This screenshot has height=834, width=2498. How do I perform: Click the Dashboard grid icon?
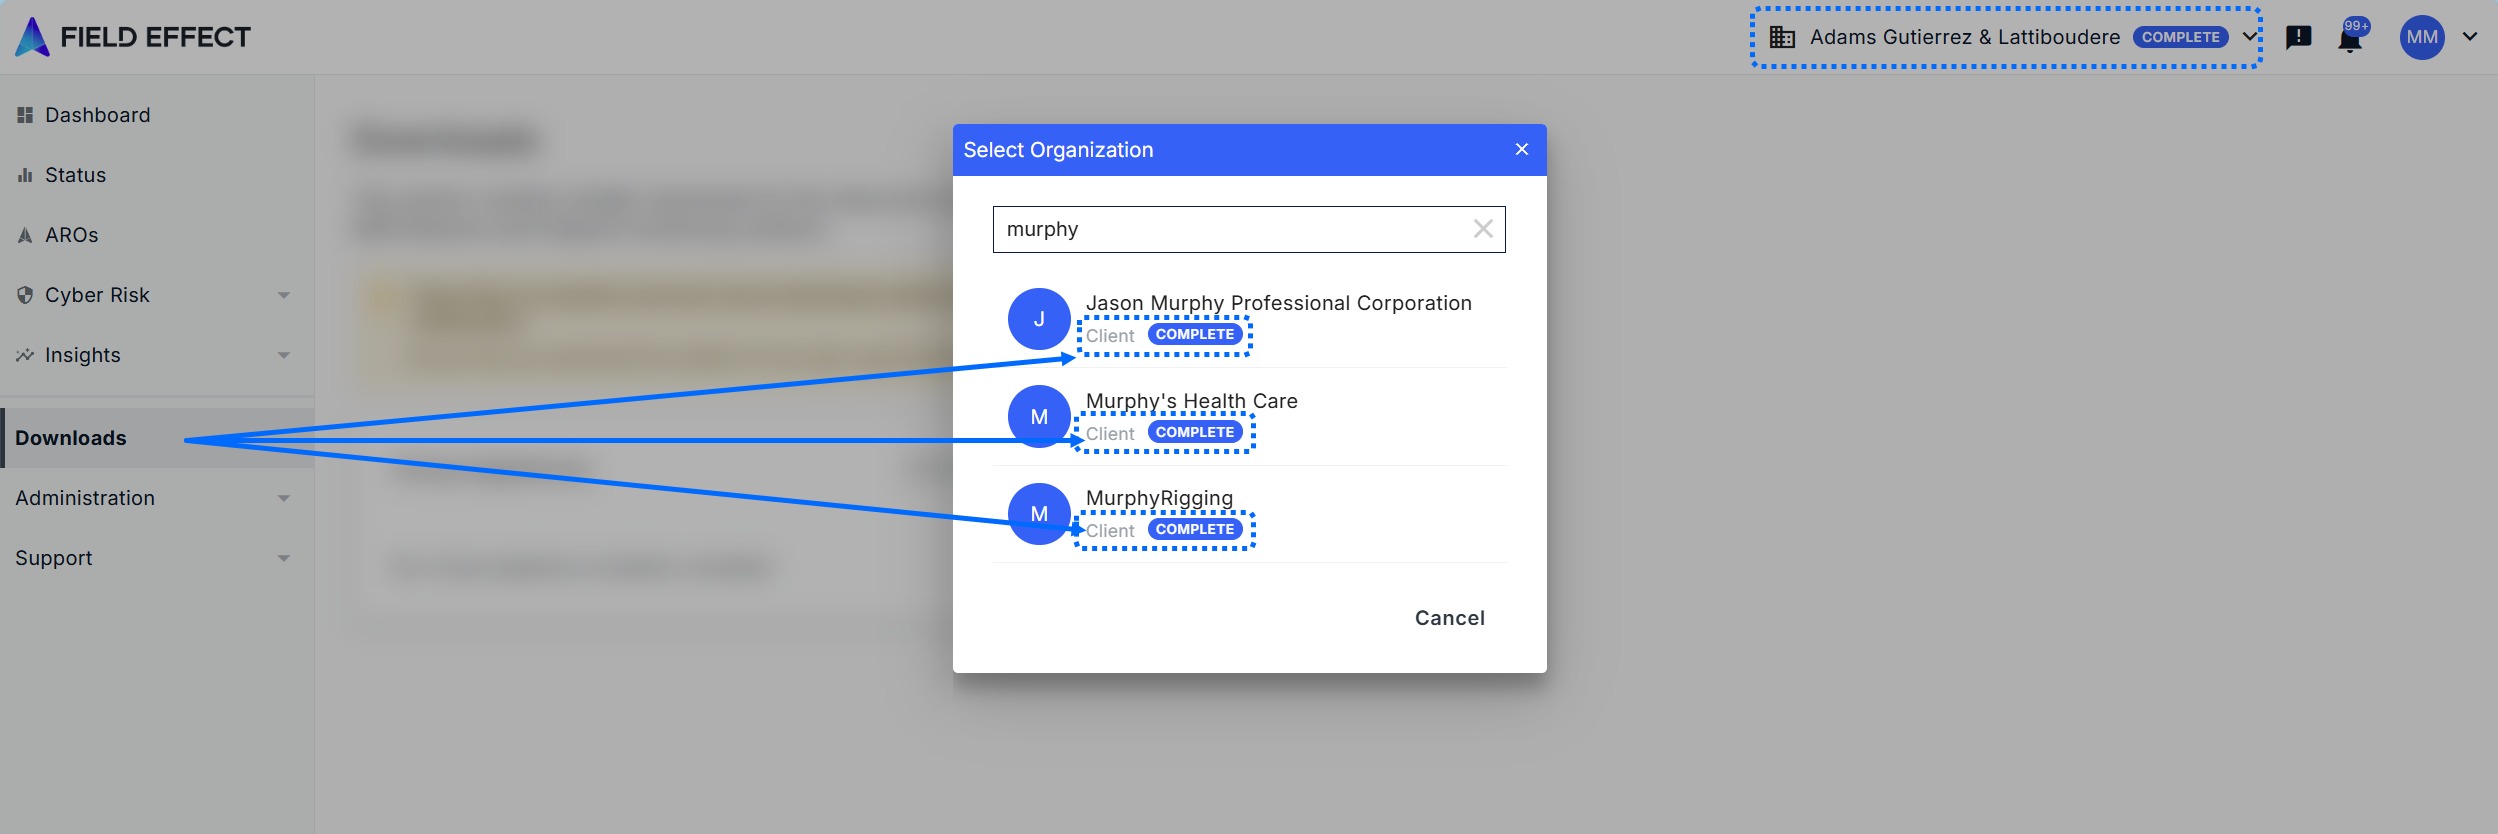(25, 115)
